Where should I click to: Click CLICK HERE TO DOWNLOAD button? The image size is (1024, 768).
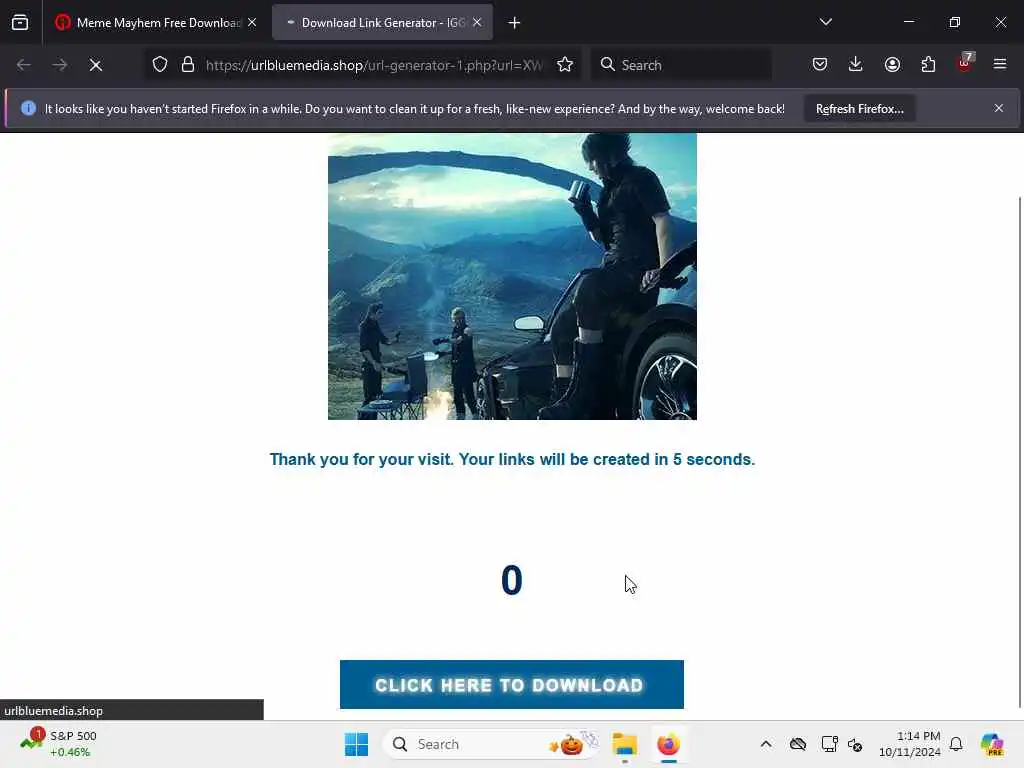(x=511, y=684)
